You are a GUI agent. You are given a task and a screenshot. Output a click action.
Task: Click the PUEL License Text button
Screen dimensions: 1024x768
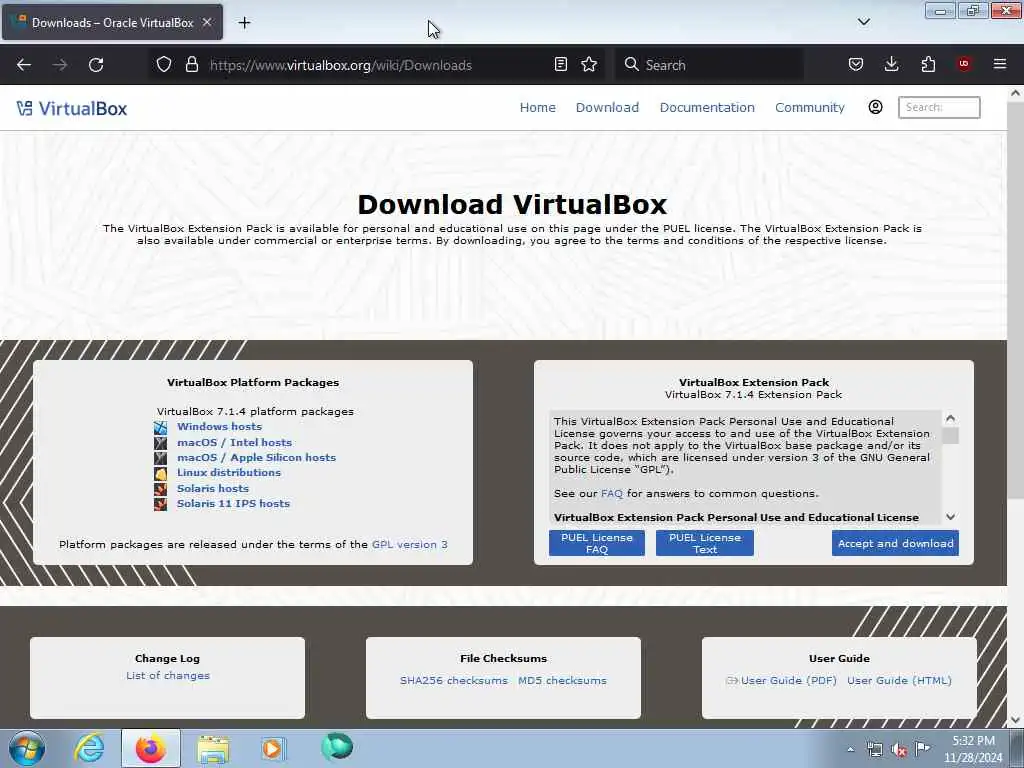[x=705, y=543]
